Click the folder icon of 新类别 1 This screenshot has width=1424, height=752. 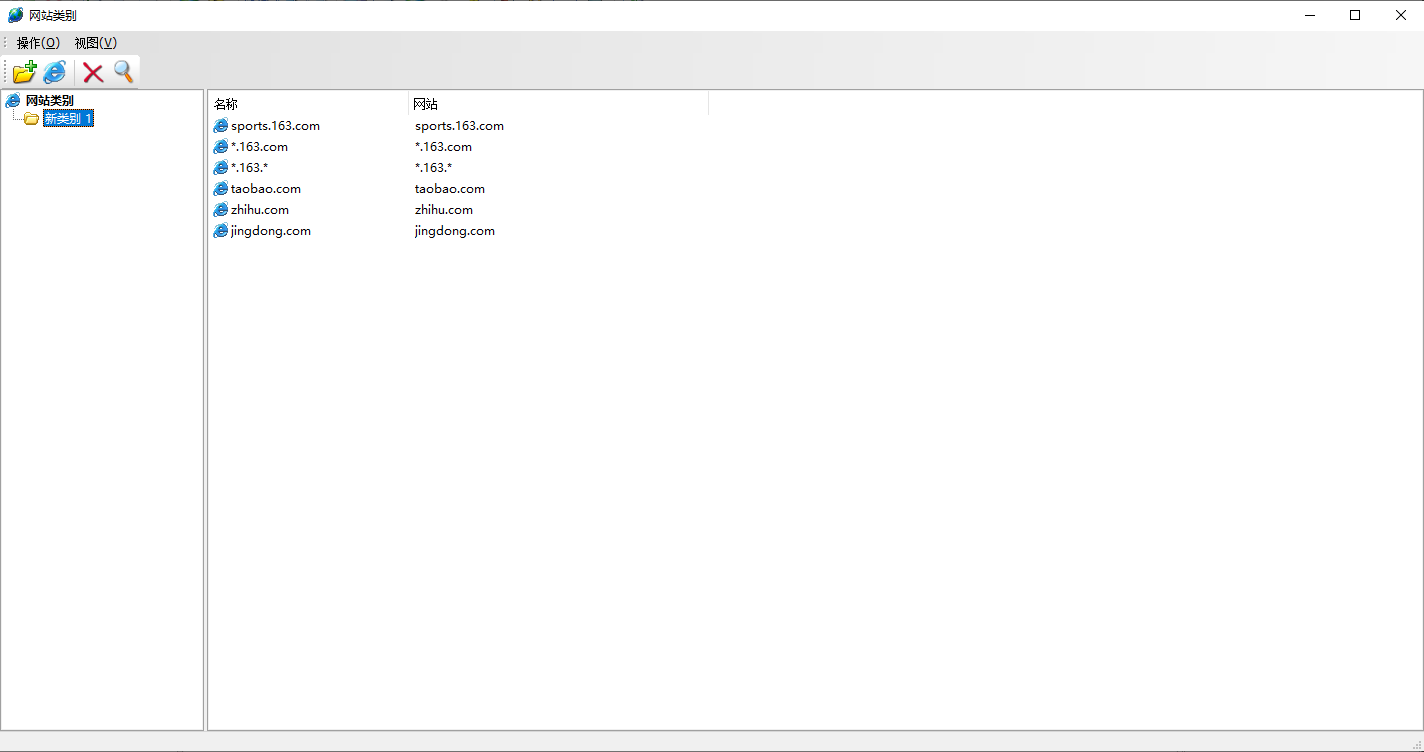point(31,119)
